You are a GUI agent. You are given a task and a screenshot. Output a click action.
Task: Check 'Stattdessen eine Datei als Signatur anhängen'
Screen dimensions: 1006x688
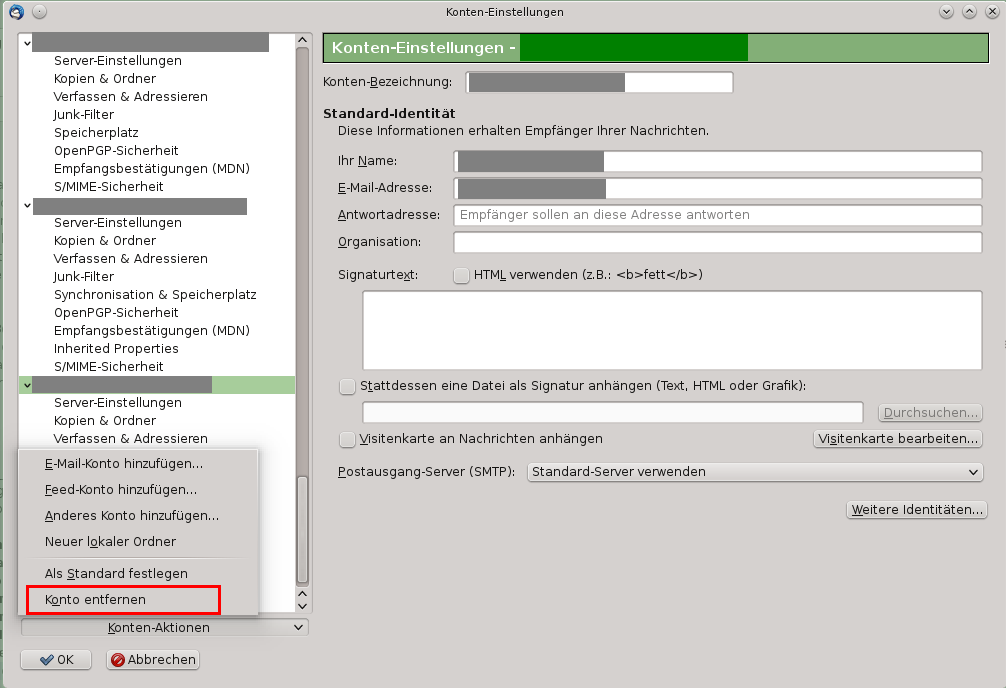[x=347, y=386]
